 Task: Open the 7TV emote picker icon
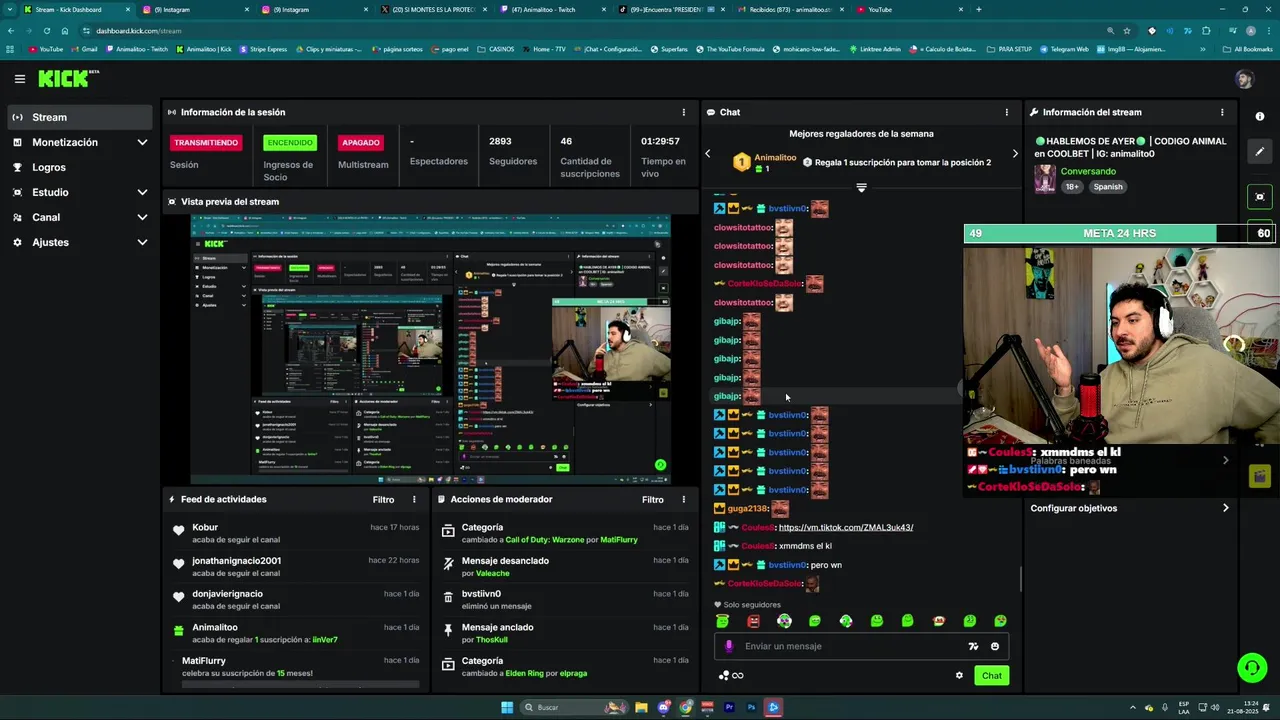click(x=973, y=646)
